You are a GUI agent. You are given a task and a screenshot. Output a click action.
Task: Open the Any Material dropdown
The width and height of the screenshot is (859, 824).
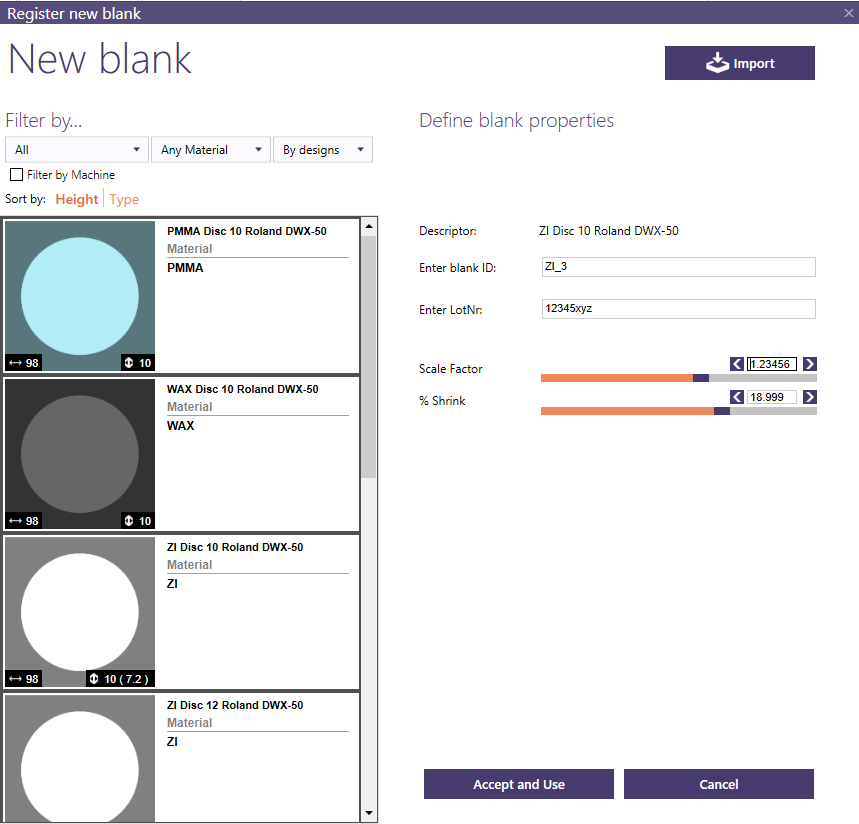click(211, 150)
